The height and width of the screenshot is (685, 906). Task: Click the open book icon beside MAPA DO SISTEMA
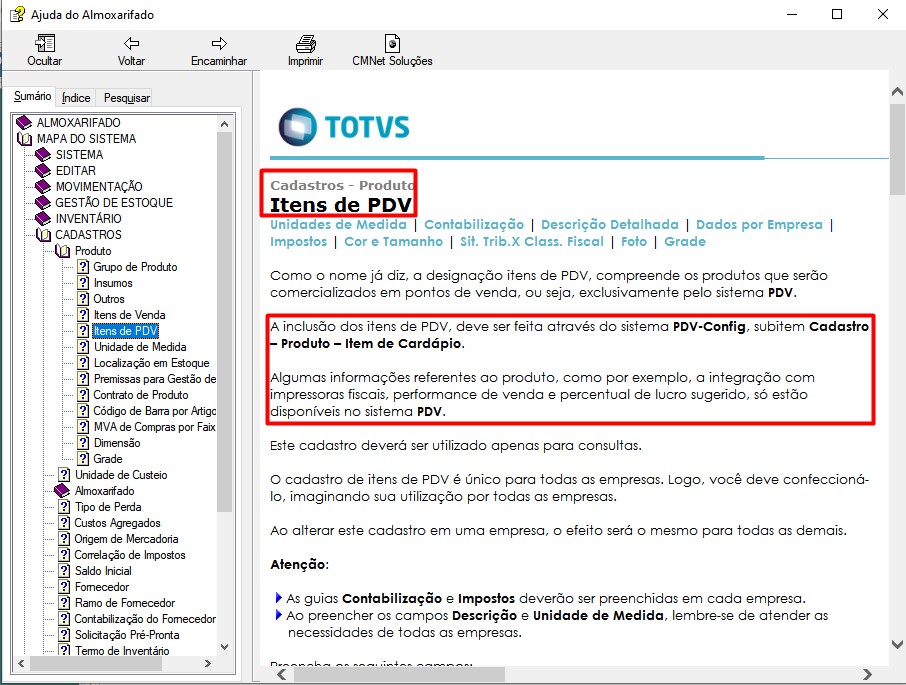[x=24, y=139]
